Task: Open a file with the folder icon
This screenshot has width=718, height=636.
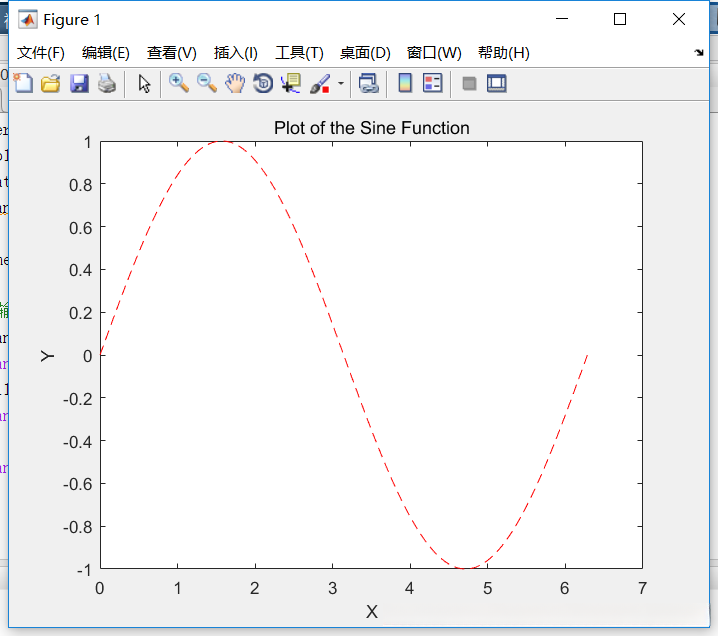Action: 50,84
